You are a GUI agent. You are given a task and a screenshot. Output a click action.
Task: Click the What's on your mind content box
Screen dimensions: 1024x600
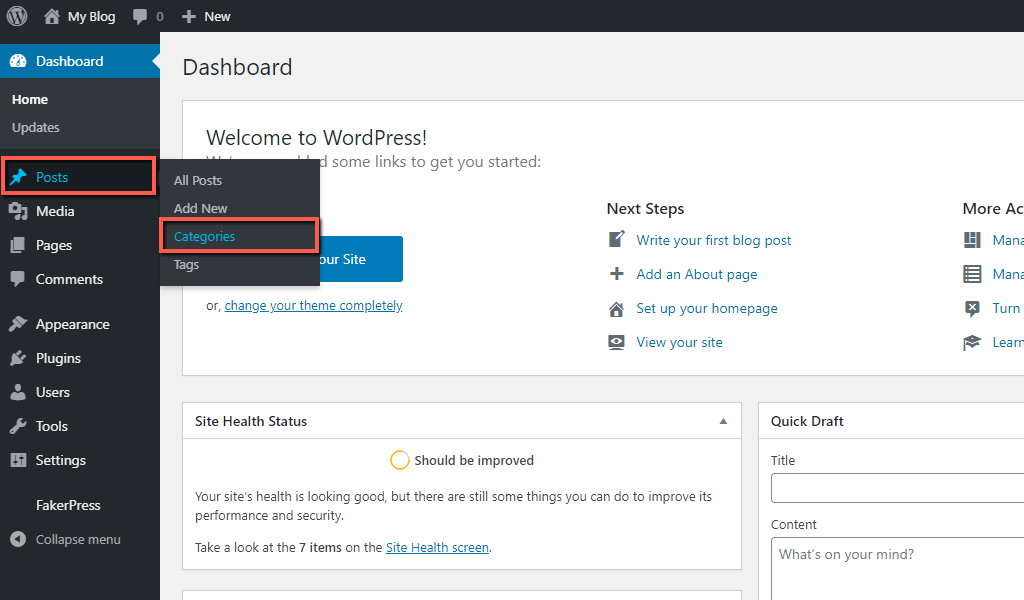[x=897, y=568]
